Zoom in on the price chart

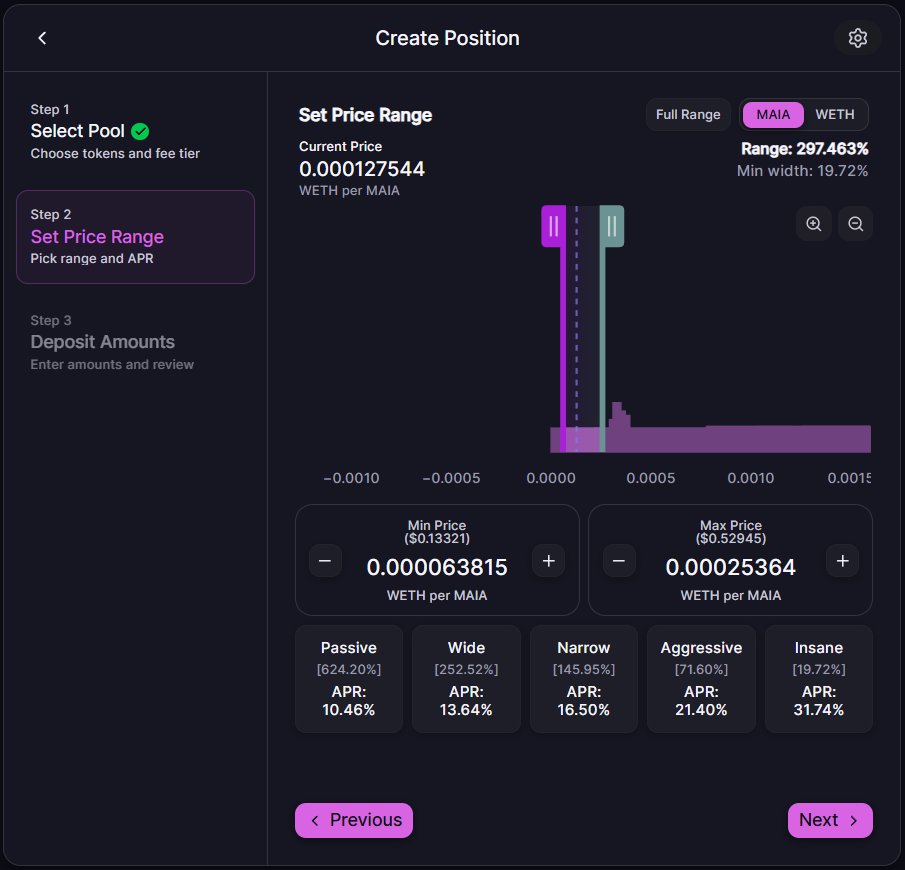(813, 223)
